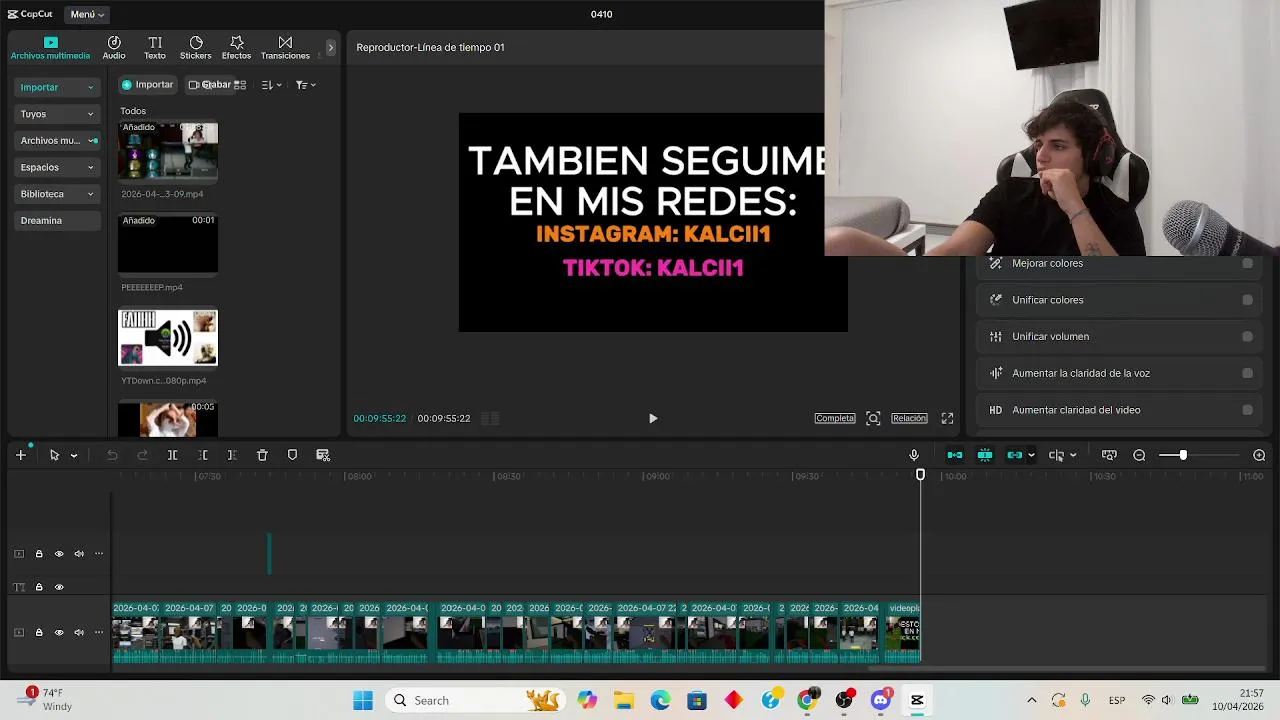Open main video track more options
This screenshot has height=720, width=1280.
click(x=99, y=632)
